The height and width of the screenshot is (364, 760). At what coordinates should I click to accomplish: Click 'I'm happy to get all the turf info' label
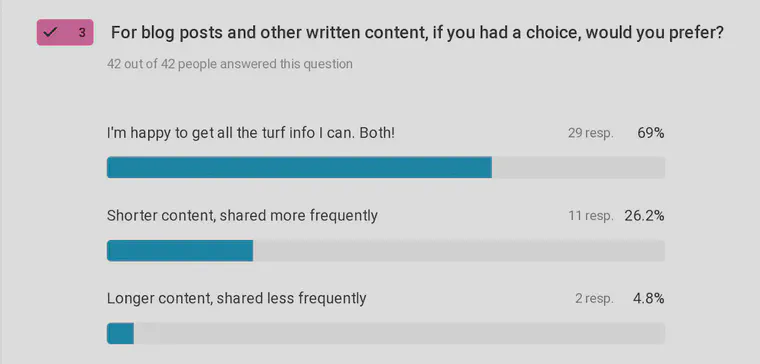tap(251, 133)
